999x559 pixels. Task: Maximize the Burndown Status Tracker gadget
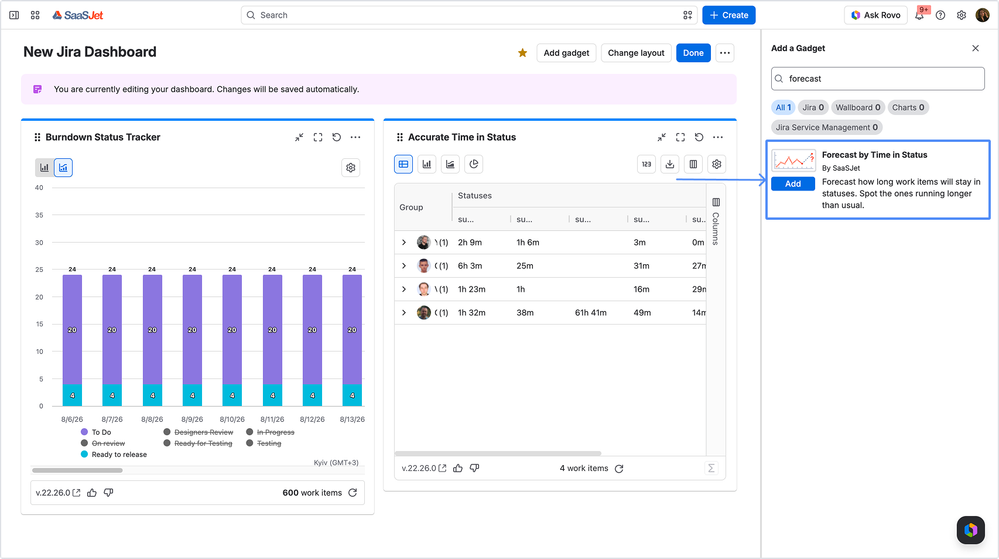(318, 137)
